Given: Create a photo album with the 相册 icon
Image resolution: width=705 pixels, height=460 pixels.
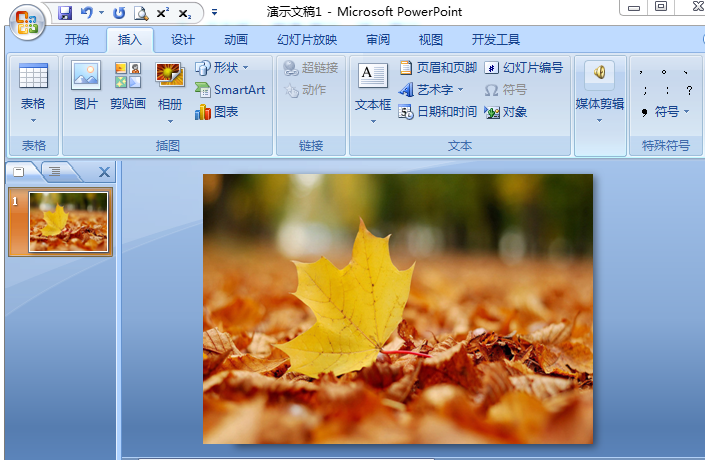Looking at the screenshot, I should pyautogui.click(x=170, y=74).
